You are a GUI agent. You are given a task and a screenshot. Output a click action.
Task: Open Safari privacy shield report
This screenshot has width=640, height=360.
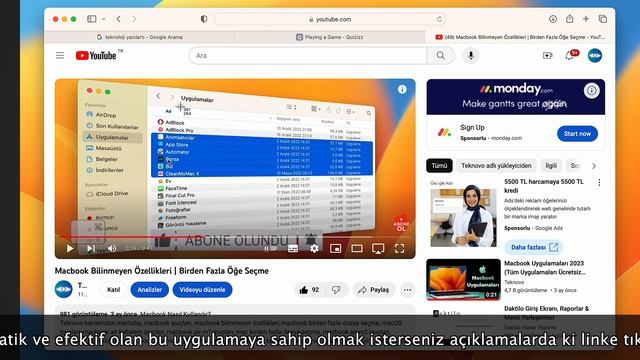tap(204, 19)
